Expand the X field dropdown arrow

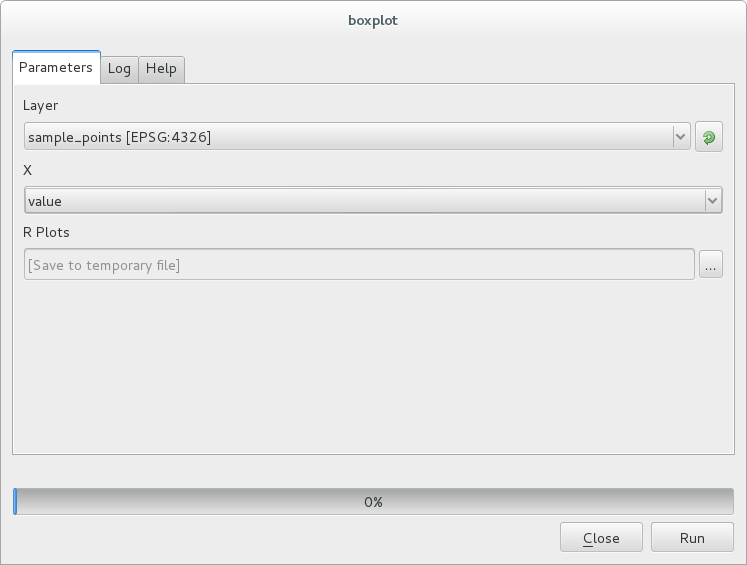click(x=713, y=201)
